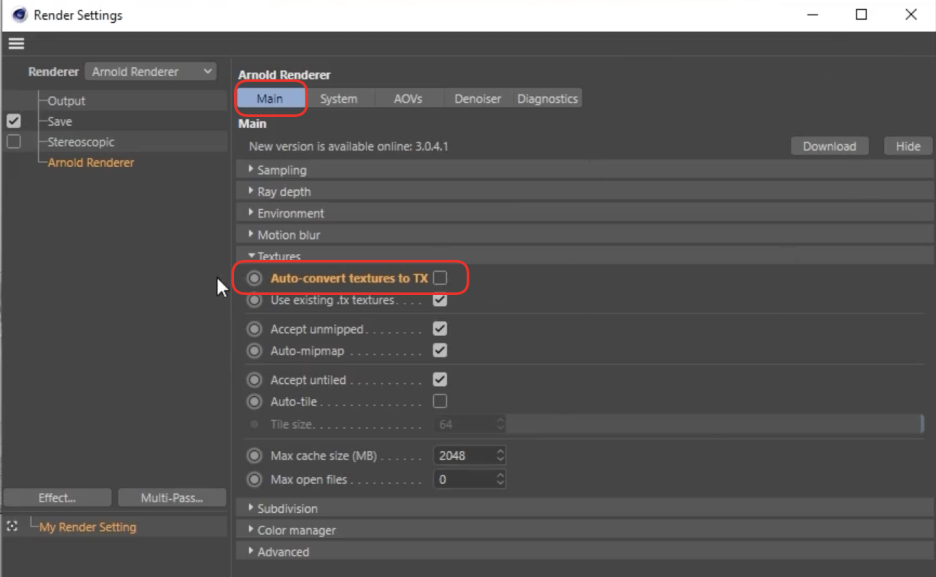Click animation dot beside Auto-tile

click(x=254, y=402)
